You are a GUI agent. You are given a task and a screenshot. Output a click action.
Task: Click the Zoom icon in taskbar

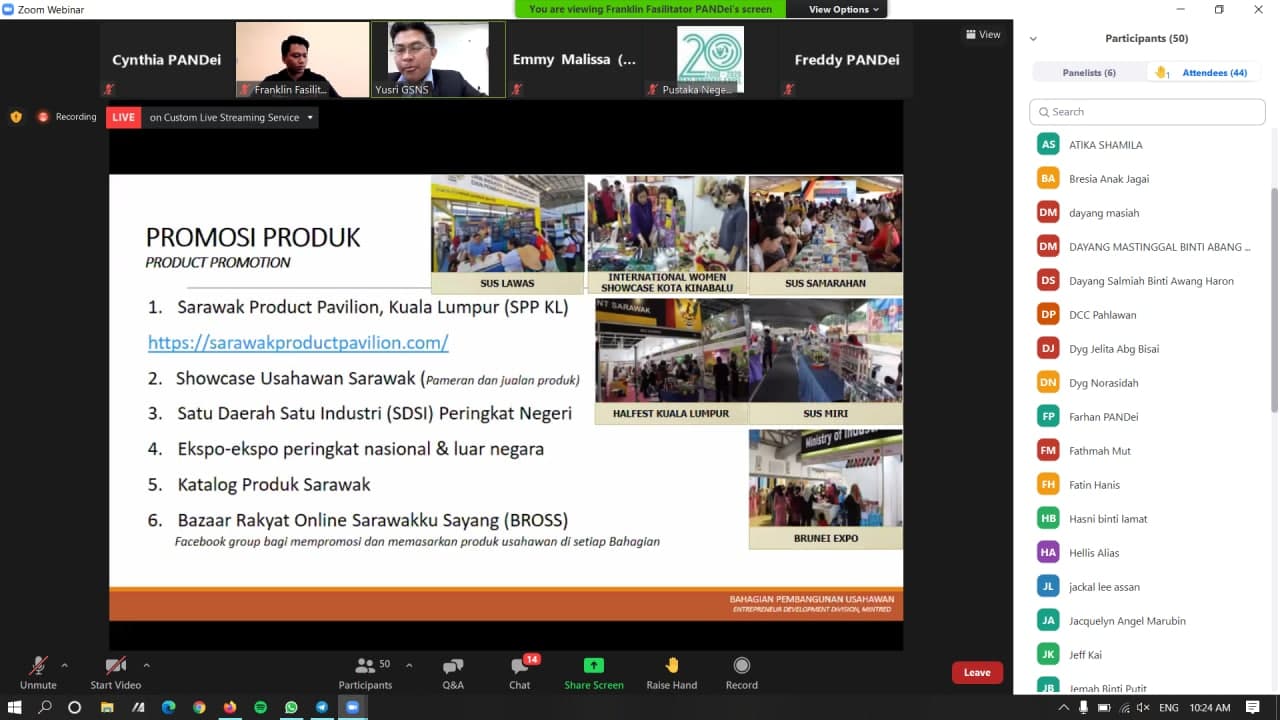point(352,707)
